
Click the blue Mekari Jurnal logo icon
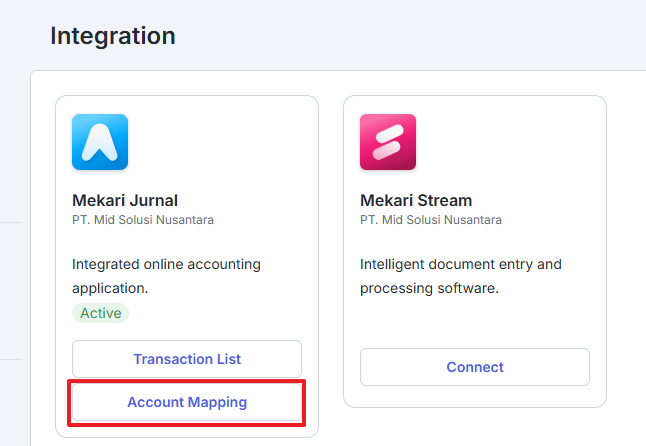[100, 142]
